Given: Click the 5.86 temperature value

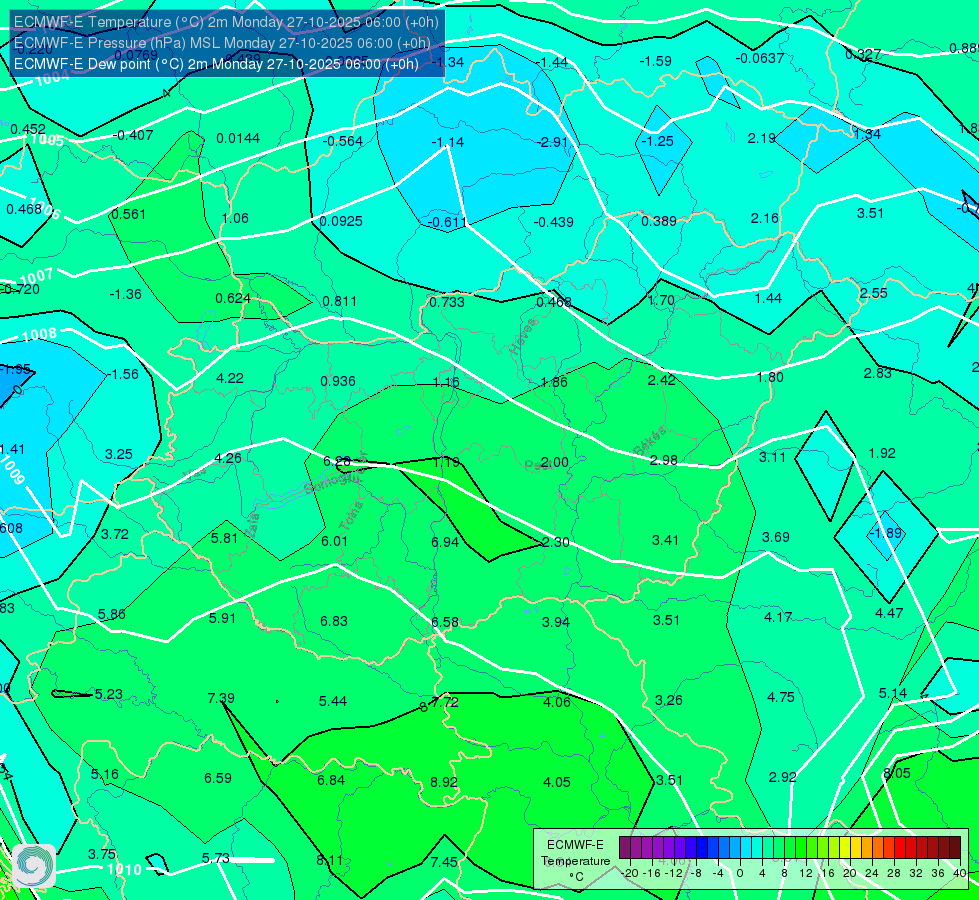Looking at the screenshot, I should click(112, 615).
